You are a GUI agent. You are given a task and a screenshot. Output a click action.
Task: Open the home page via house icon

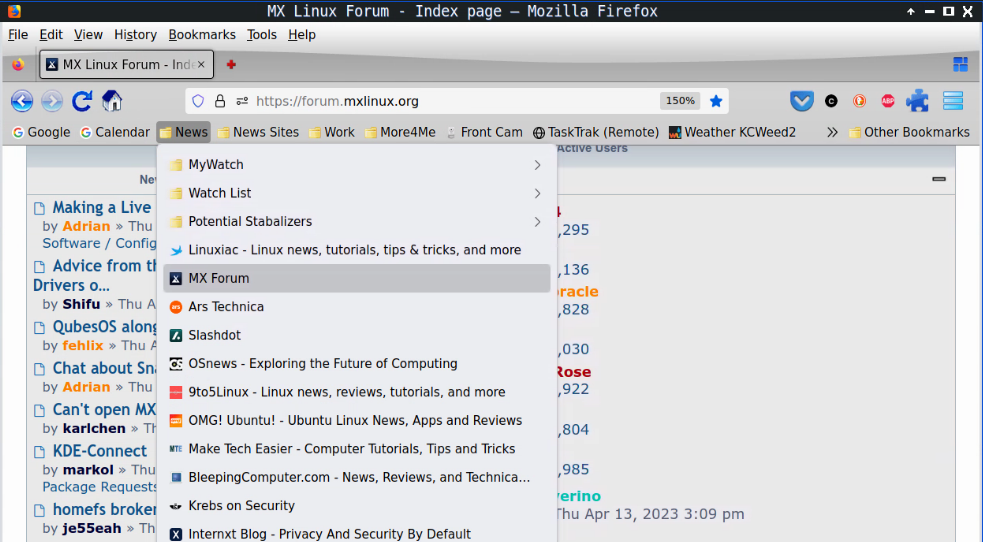pyautogui.click(x=112, y=101)
